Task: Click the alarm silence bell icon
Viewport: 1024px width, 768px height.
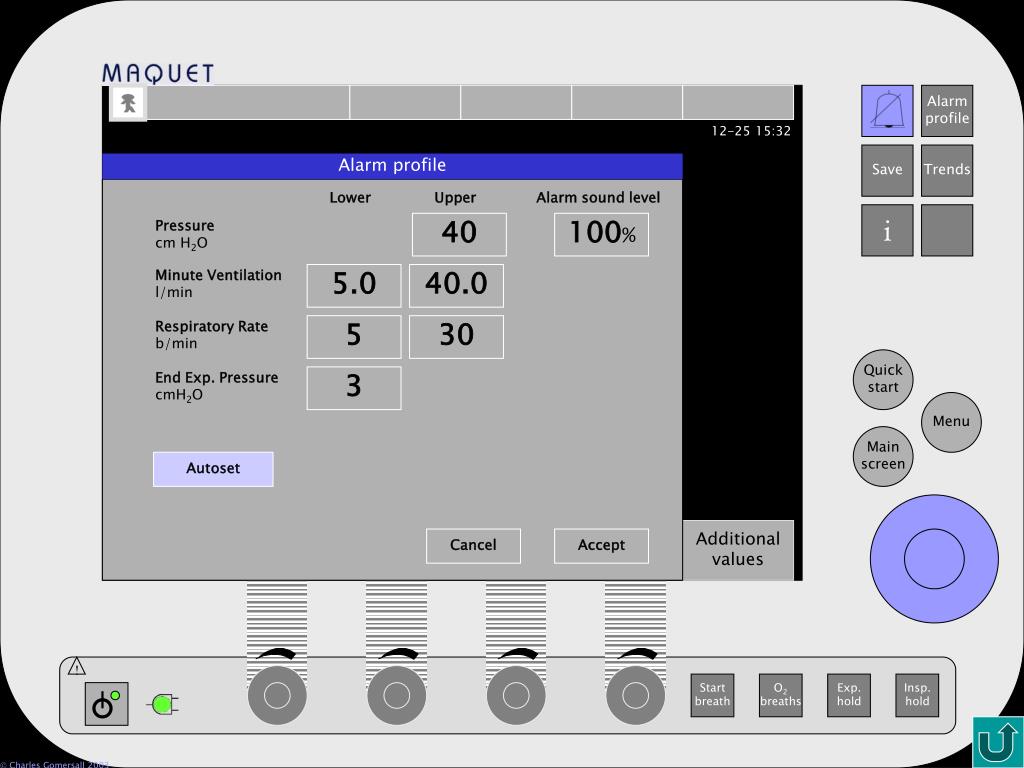Action: pyautogui.click(x=887, y=111)
